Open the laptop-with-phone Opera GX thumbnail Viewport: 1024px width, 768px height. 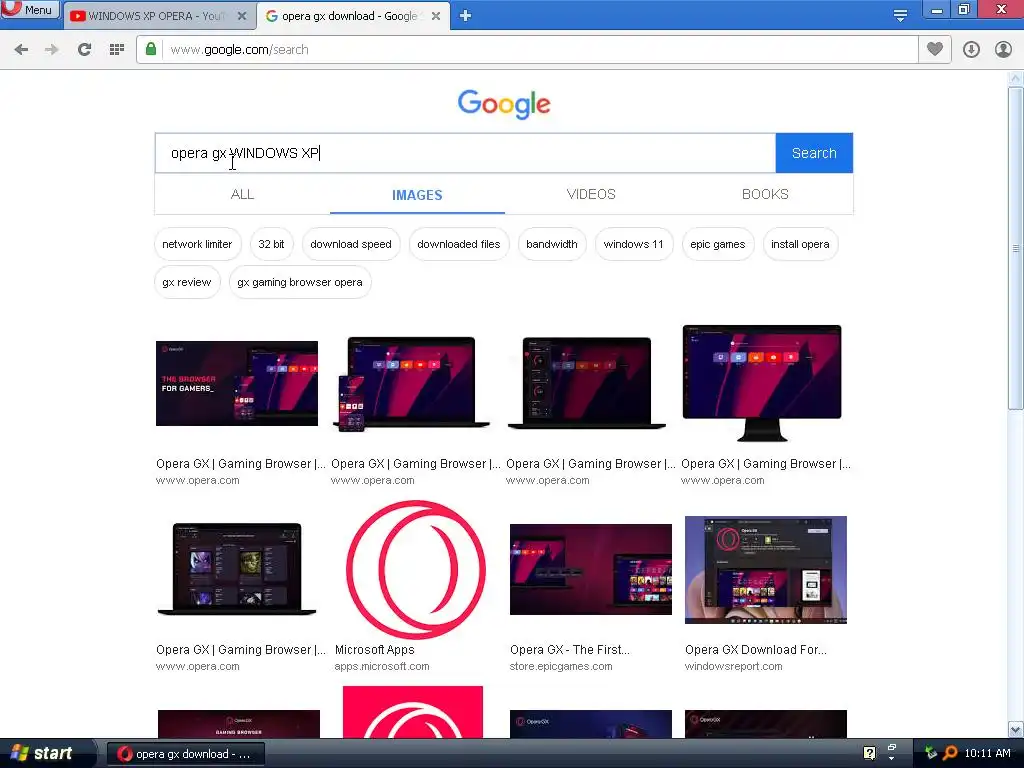tap(411, 384)
